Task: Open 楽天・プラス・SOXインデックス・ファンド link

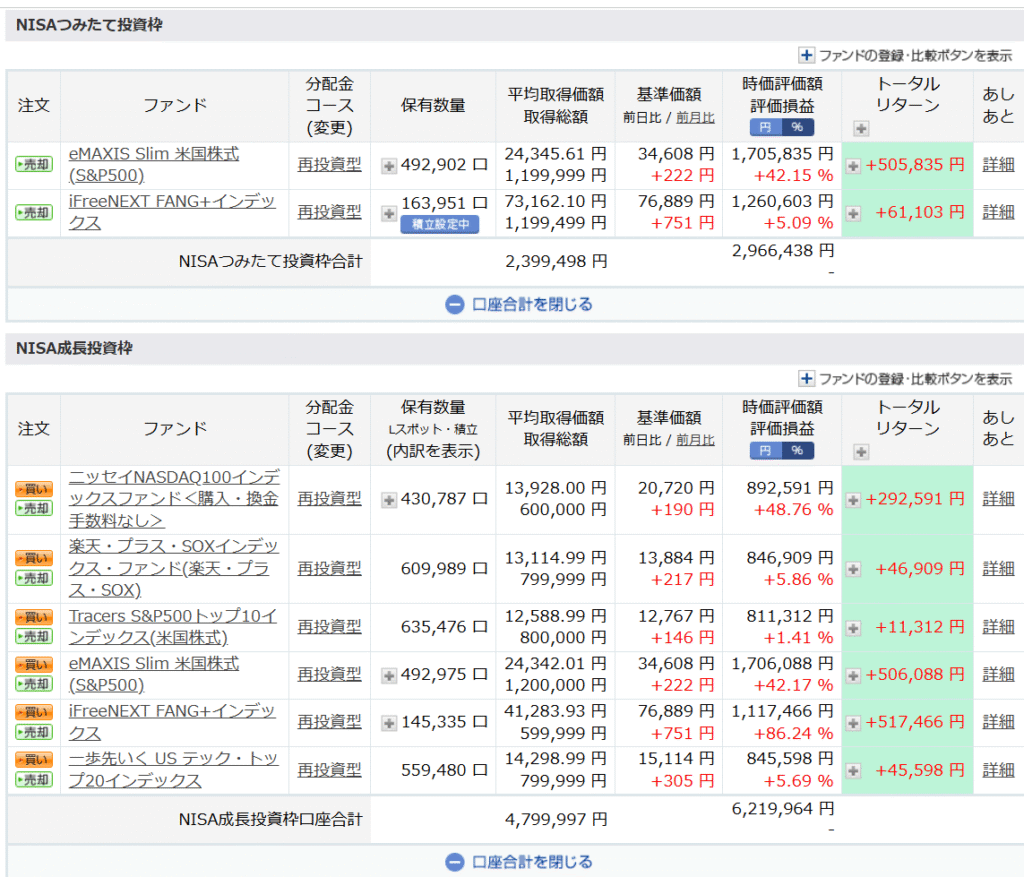Action: [x=174, y=568]
